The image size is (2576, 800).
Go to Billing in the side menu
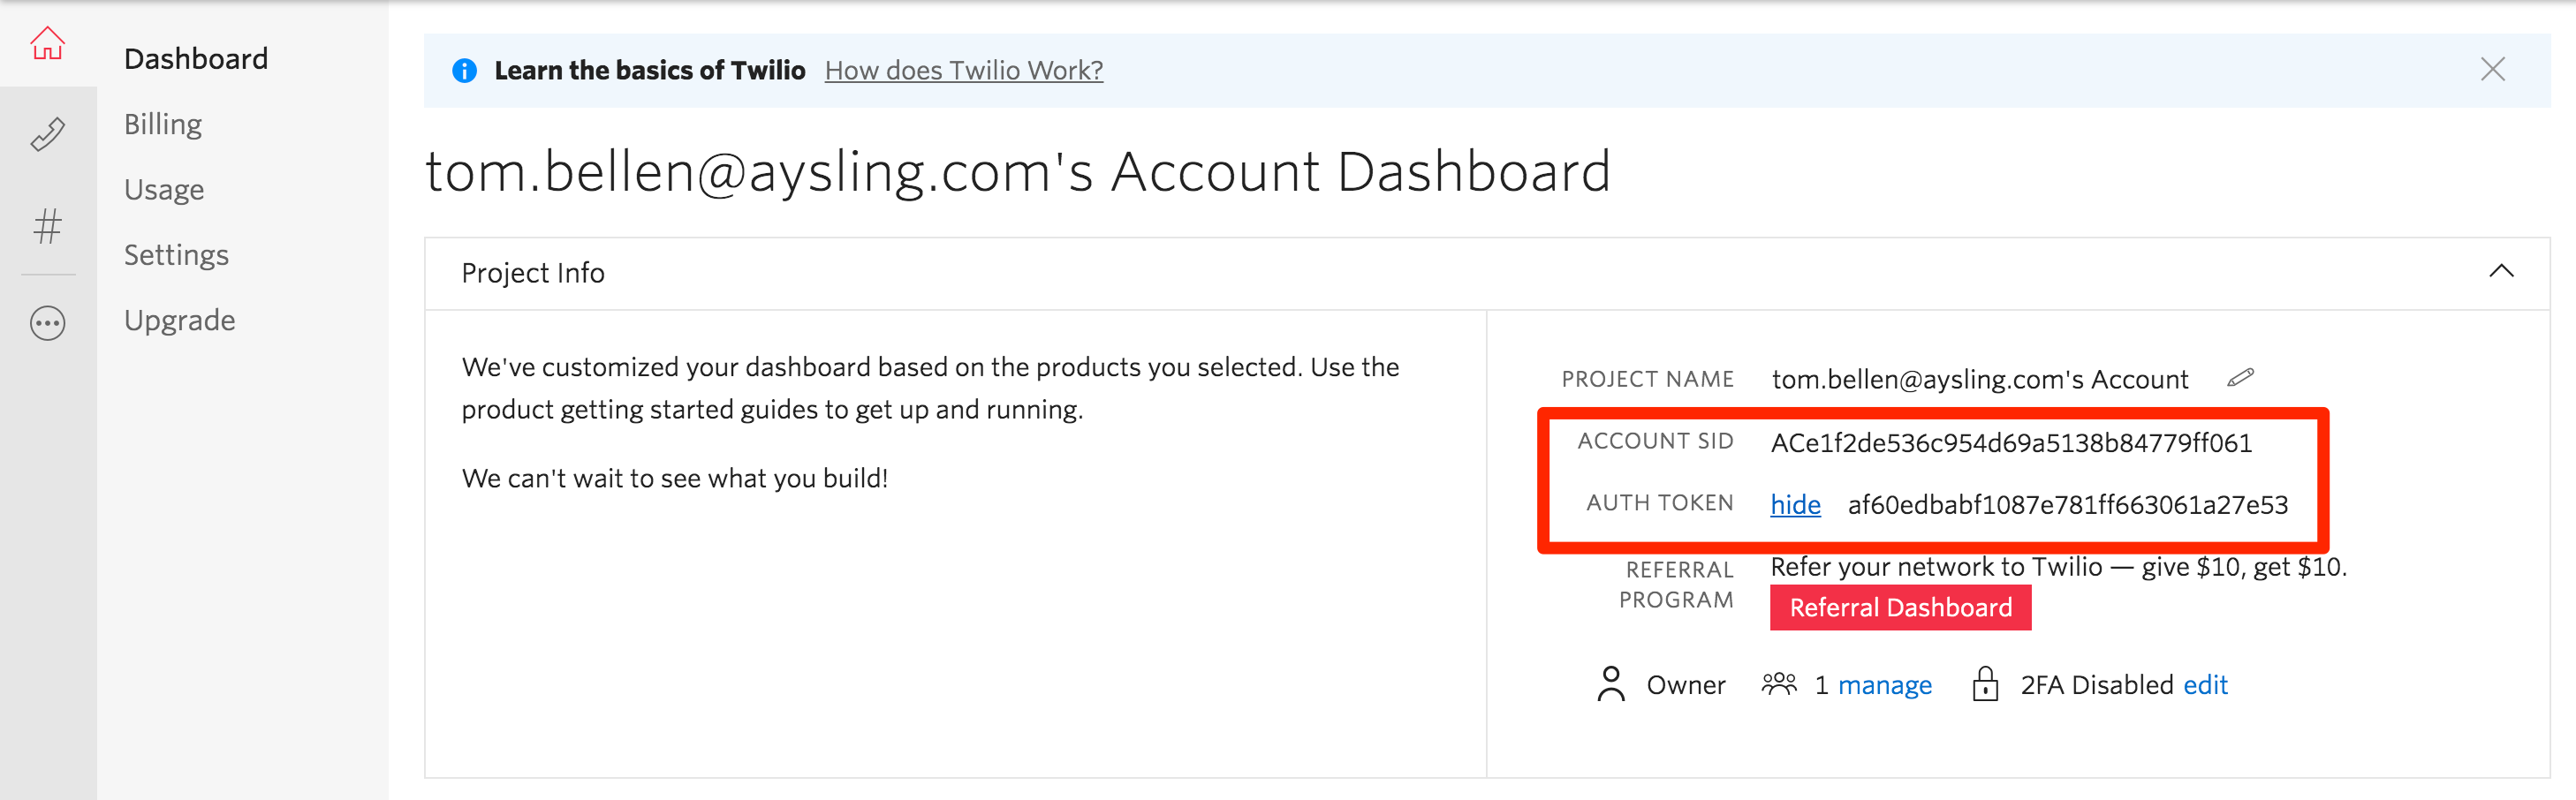163,124
